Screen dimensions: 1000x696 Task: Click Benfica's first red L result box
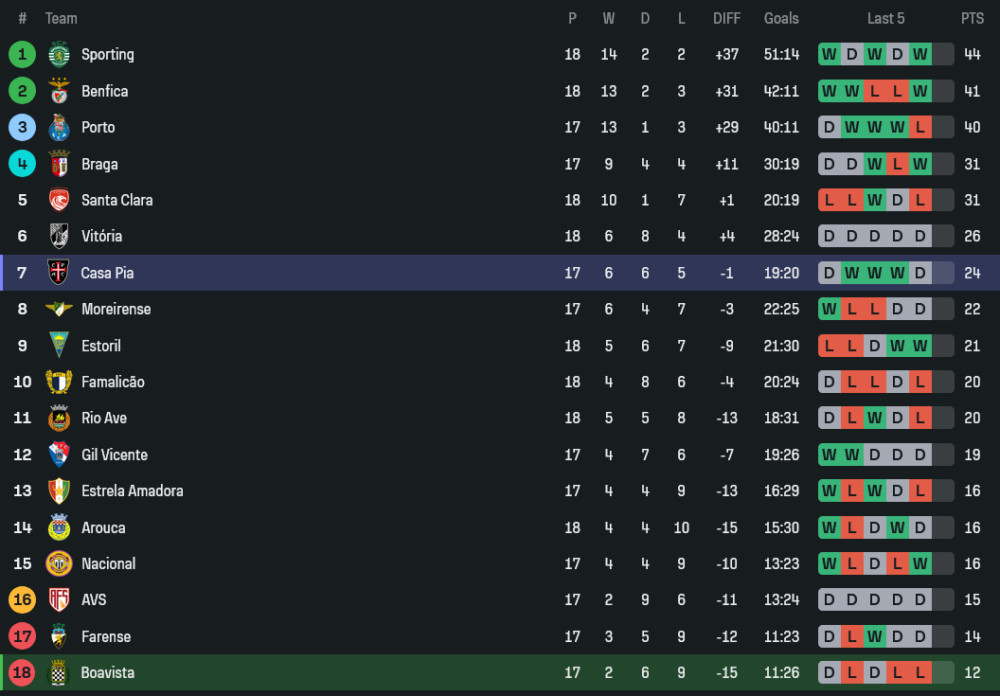point(875,91)
